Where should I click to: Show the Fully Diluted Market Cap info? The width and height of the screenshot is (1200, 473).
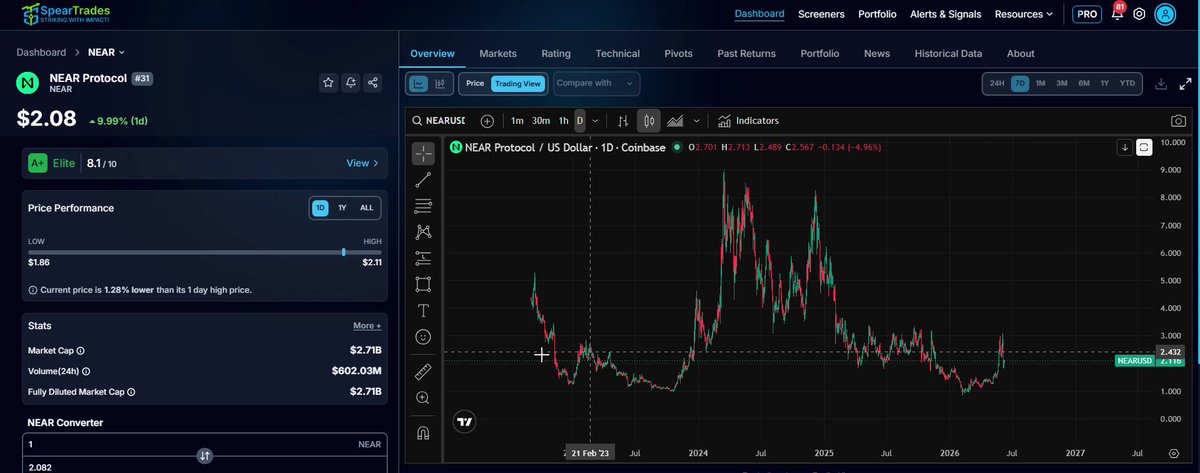point(131,393)
